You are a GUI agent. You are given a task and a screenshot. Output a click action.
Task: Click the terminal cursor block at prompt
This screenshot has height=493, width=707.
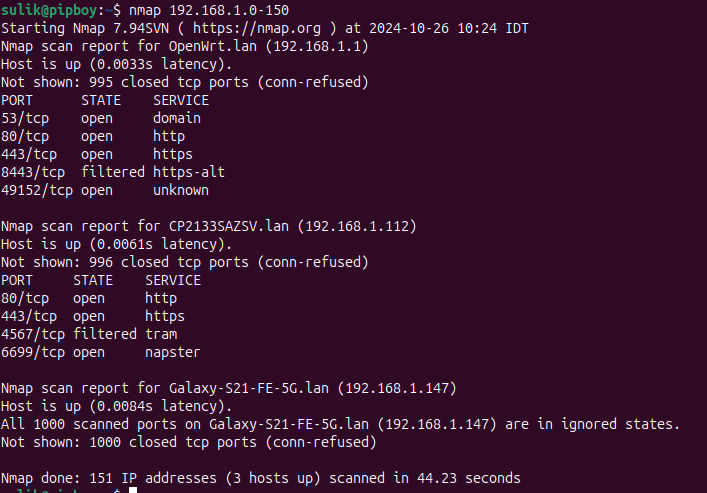[x=133, y=490]
